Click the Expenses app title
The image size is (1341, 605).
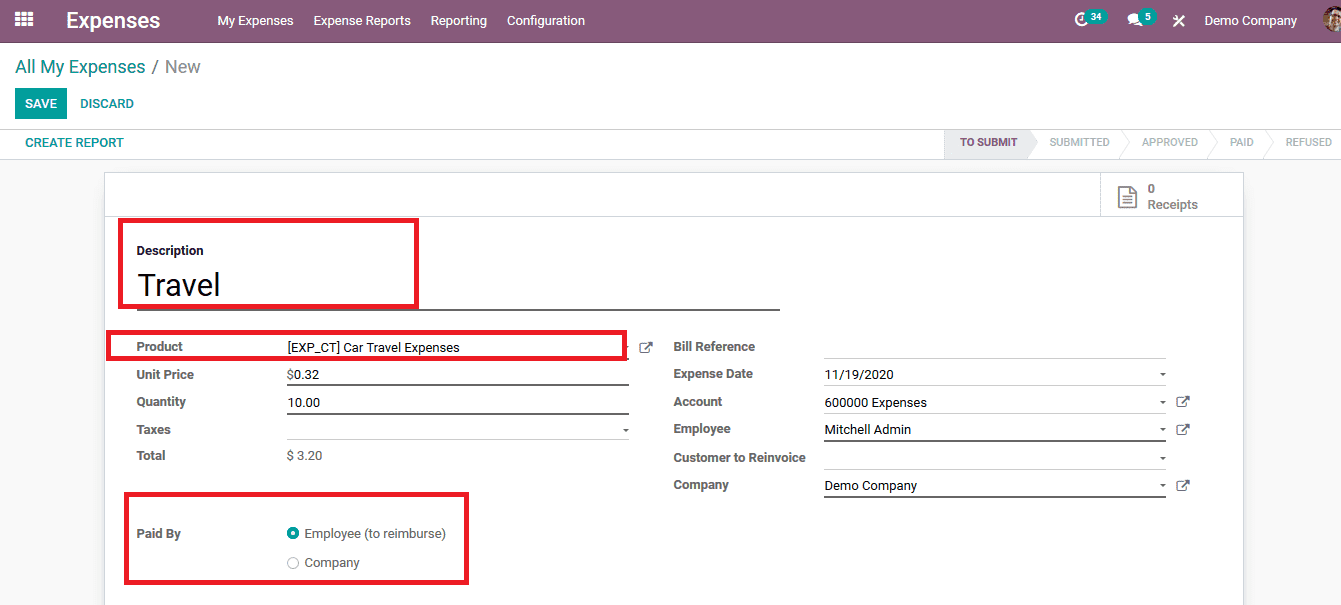(x=113, y=20)
